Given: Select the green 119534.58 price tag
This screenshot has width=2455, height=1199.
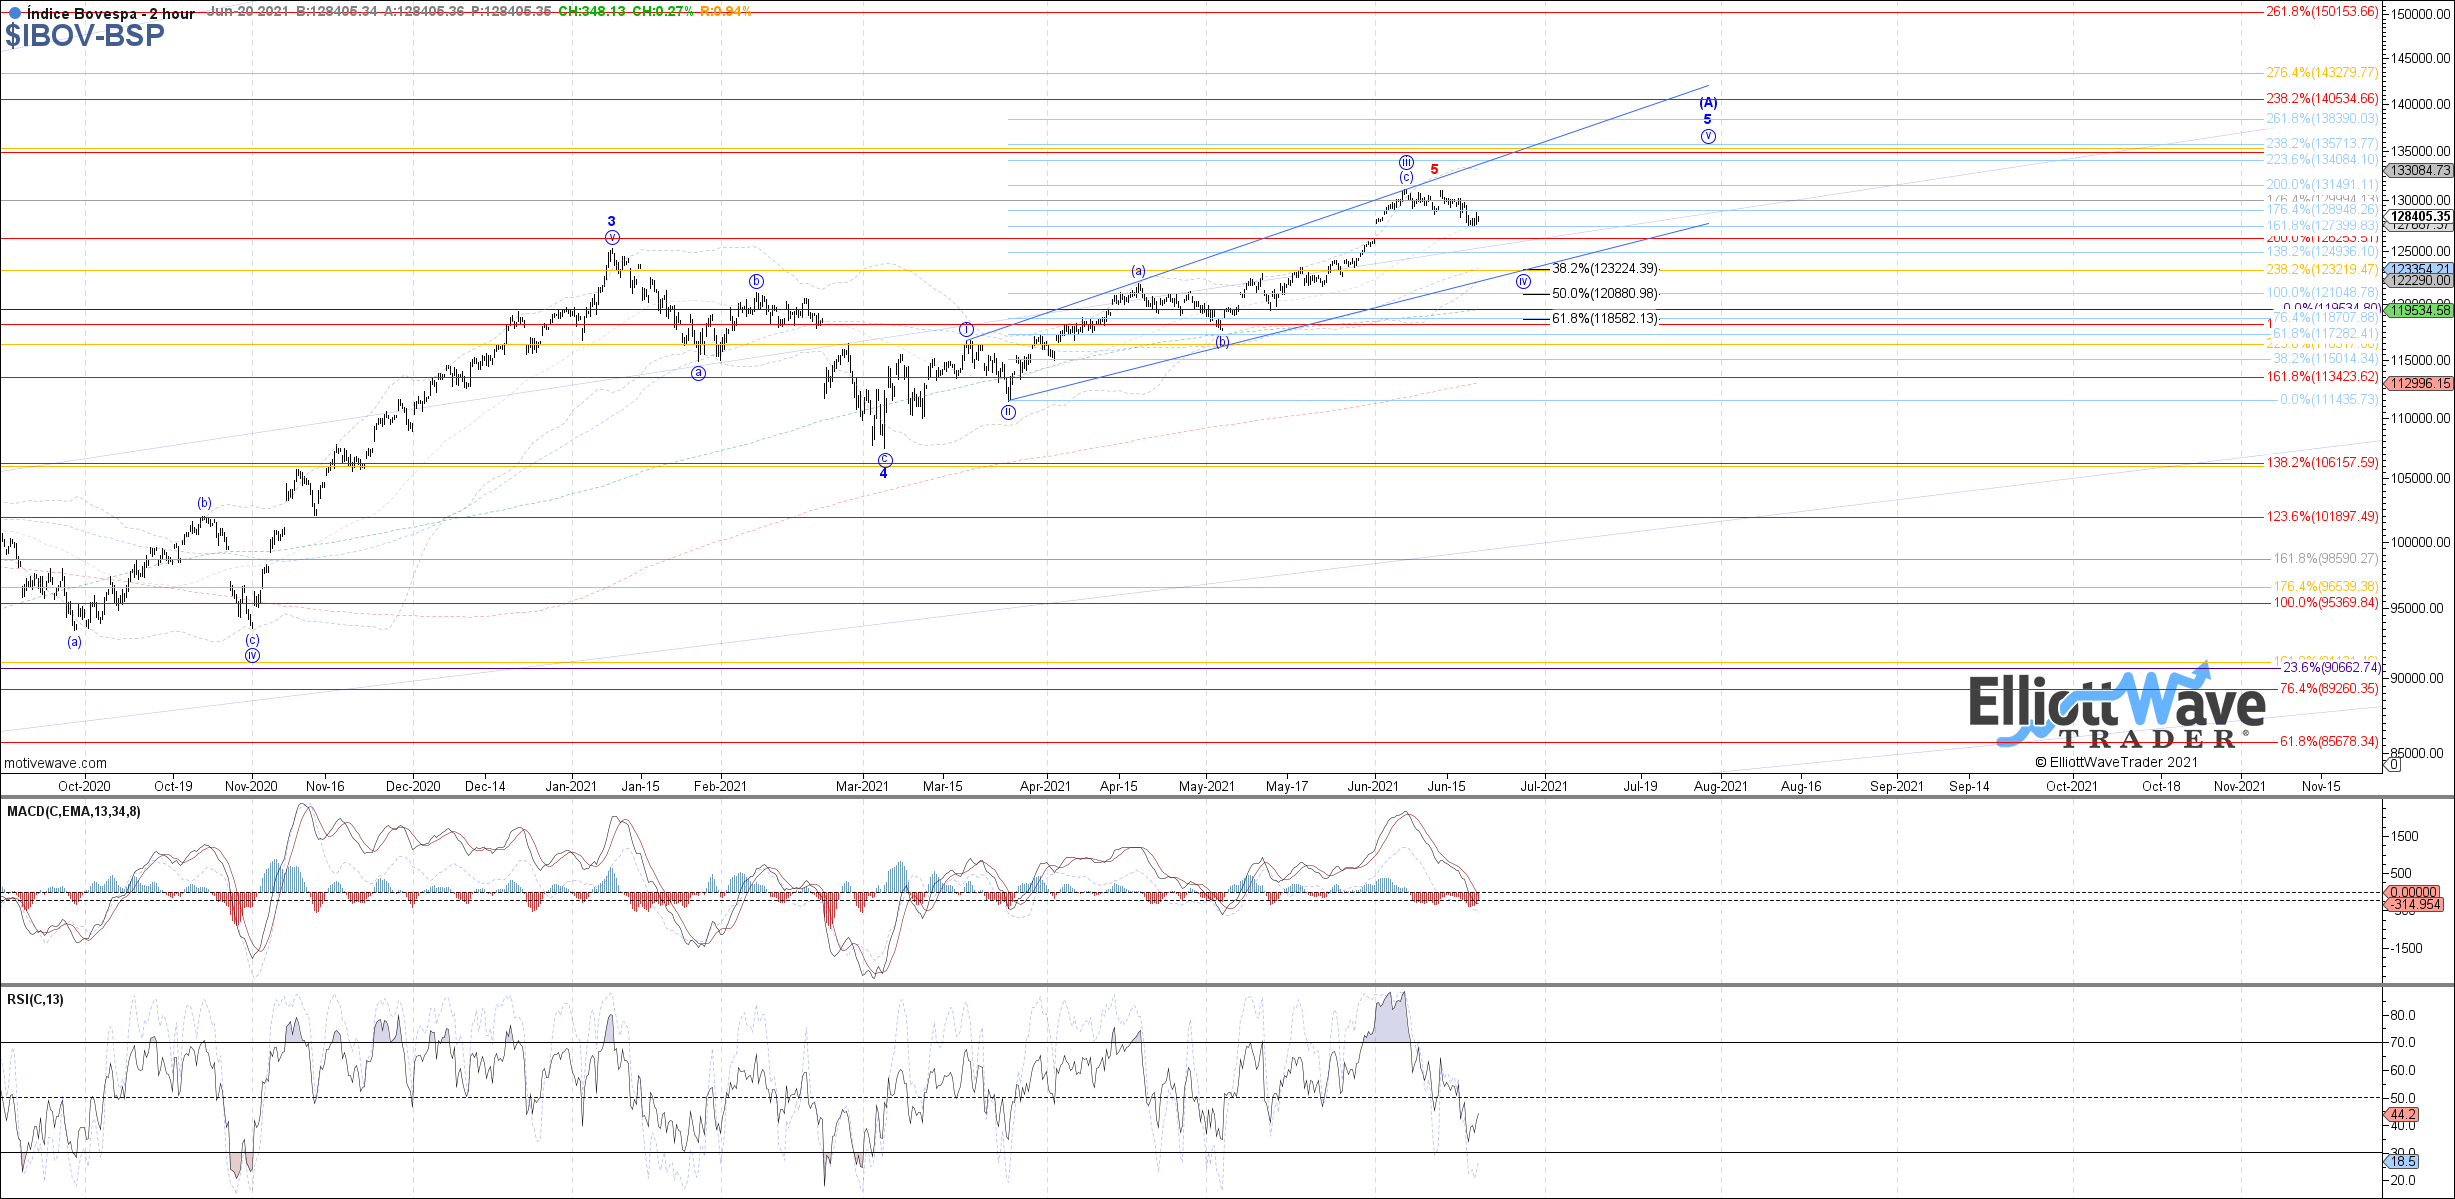Looking at the screenshot, I should [x=2419, y=310].
